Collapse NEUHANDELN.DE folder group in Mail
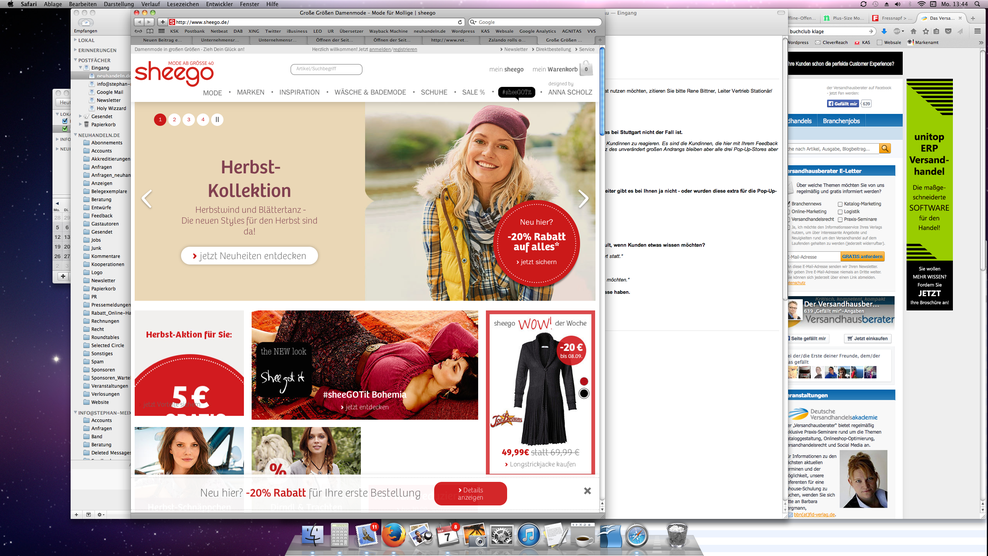 tap(75, 135)
